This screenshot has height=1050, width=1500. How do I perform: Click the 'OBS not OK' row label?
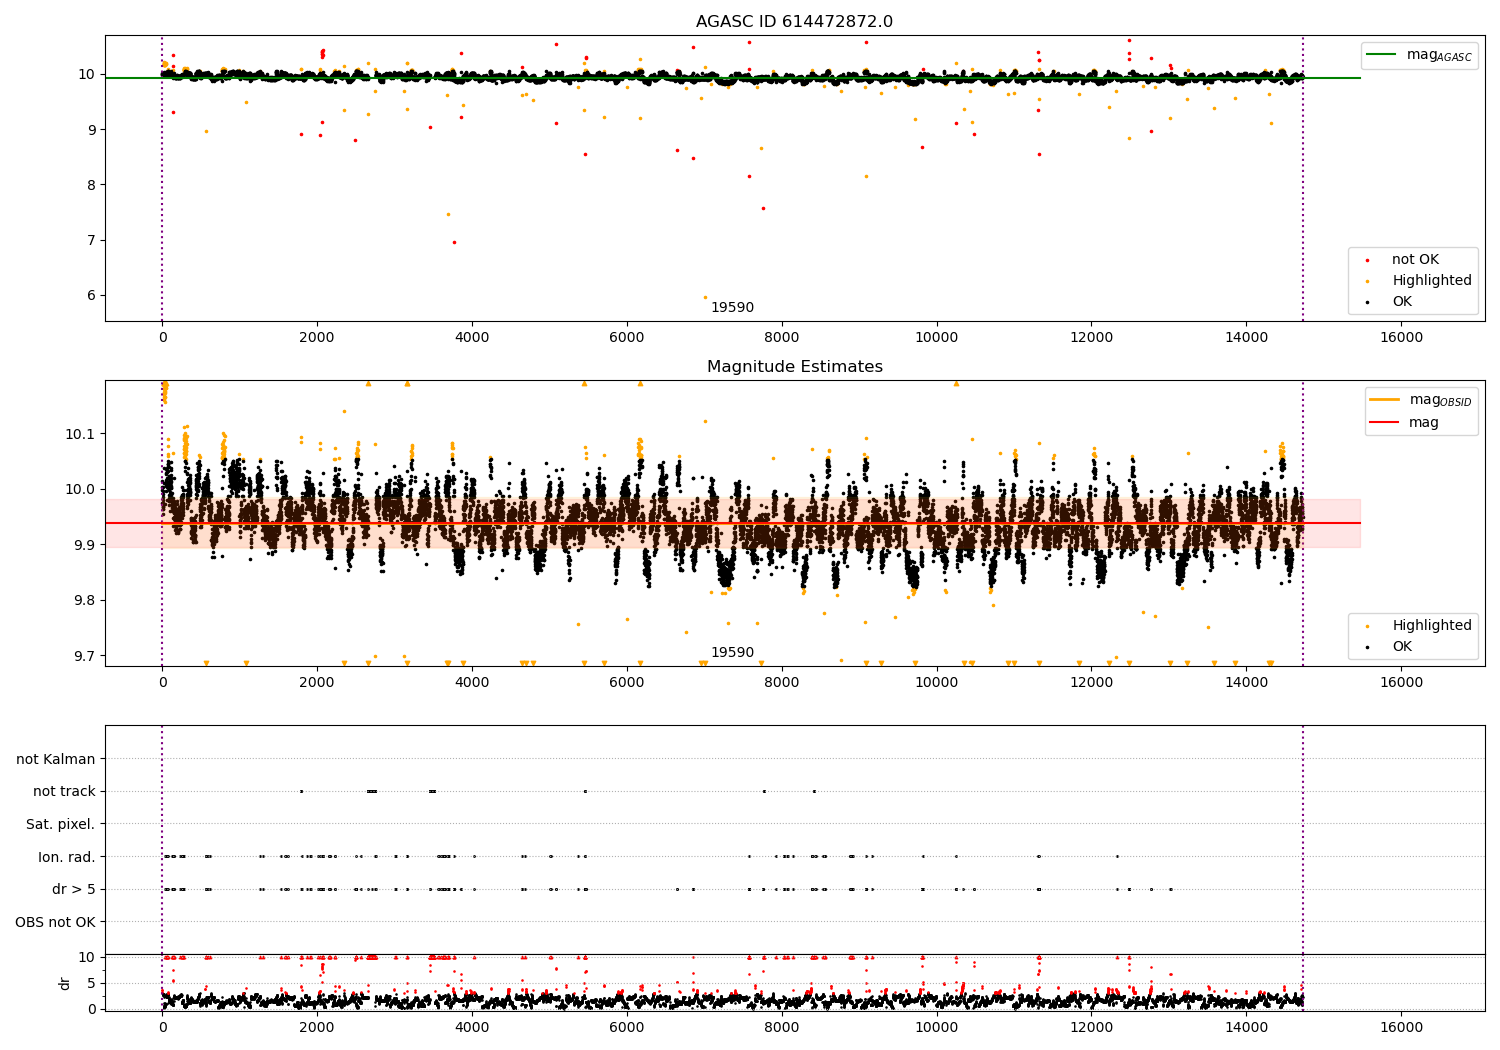(x=56, y=922)
